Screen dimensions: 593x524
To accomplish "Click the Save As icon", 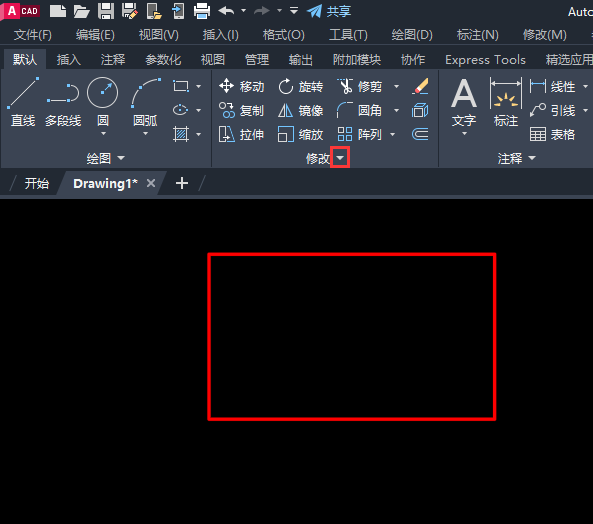I will (130, 11).
